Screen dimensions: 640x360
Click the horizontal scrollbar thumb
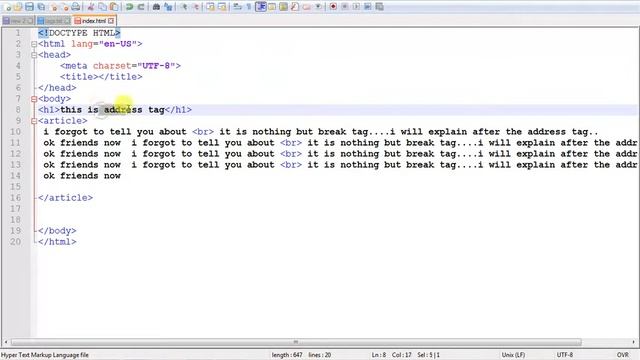pyautogui.click(x=296, y=342)
